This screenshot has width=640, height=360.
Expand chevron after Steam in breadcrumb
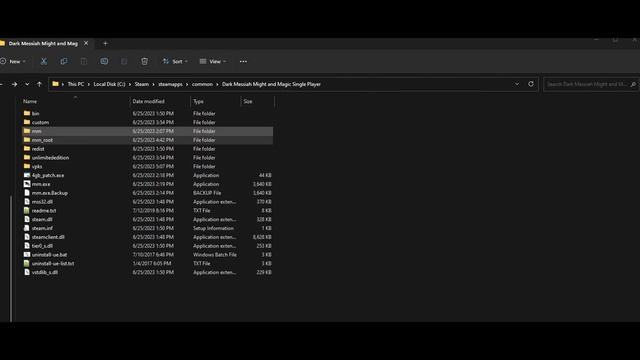click(153, 84)
